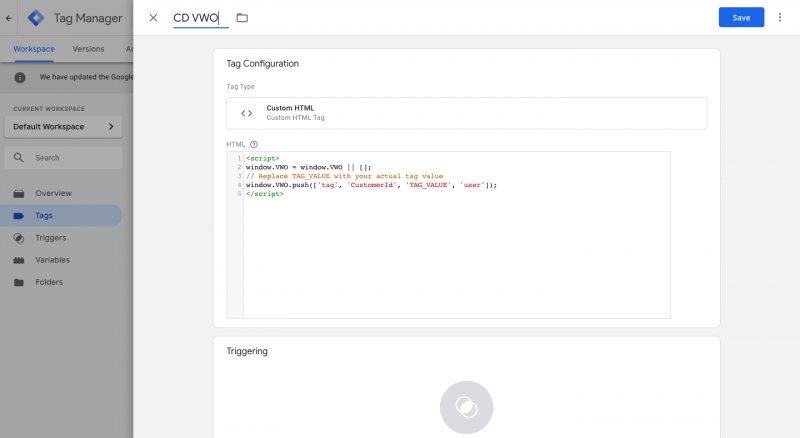Viewport: 800px width, 438px height.
Task: Click the Folders icon in sidebar
Action: (x=19, y=282)
